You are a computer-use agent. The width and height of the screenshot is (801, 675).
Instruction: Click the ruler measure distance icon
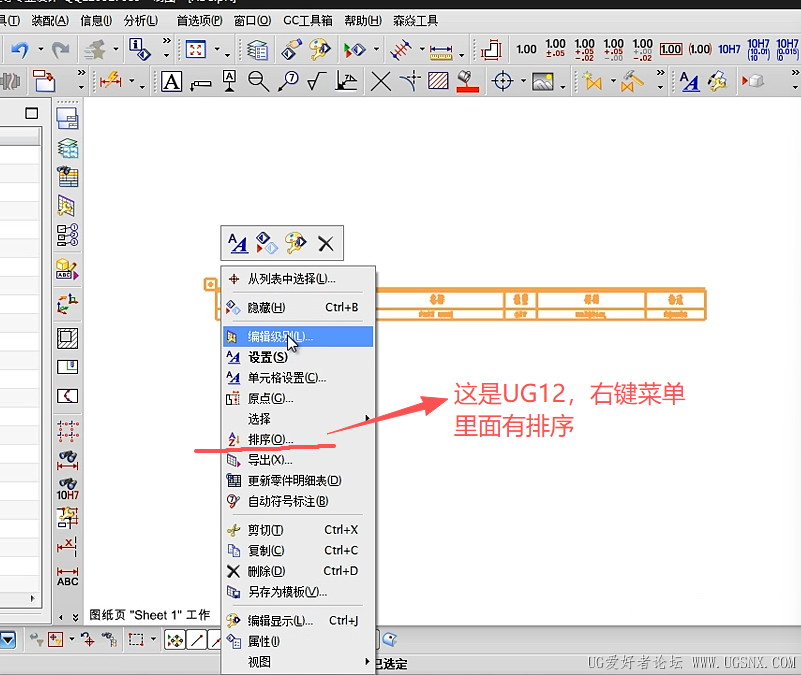click(440, 52)
